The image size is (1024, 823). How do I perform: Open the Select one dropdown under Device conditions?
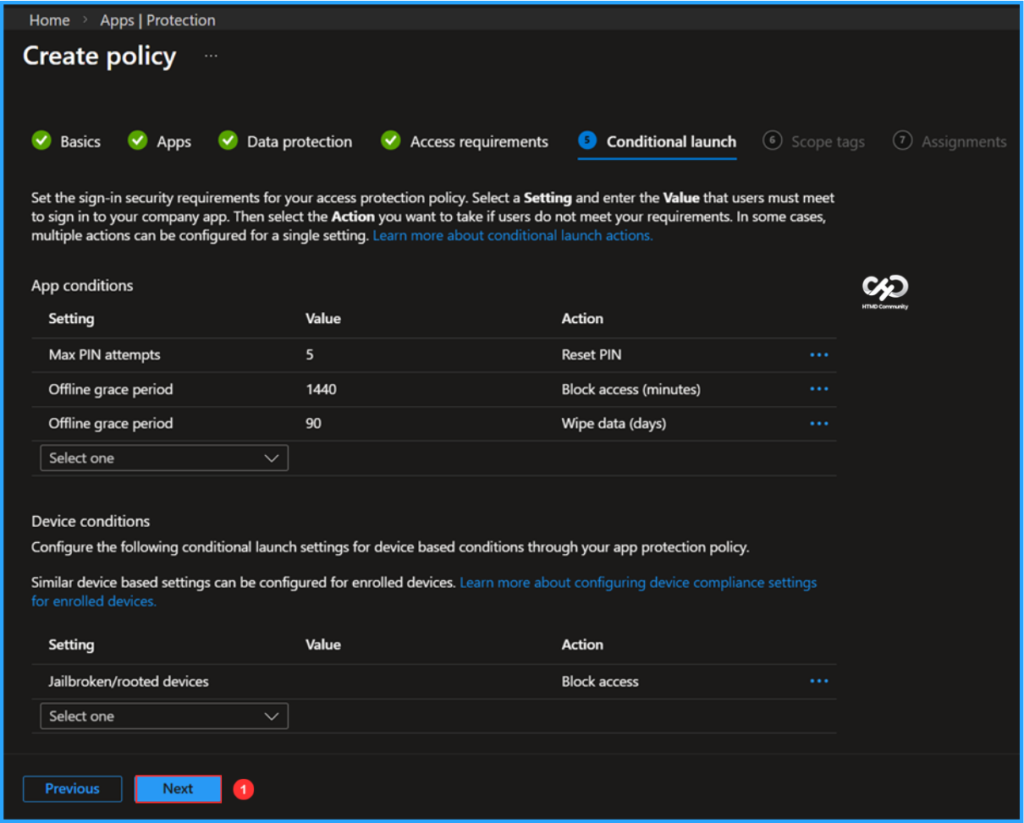[x=163, y=715]
